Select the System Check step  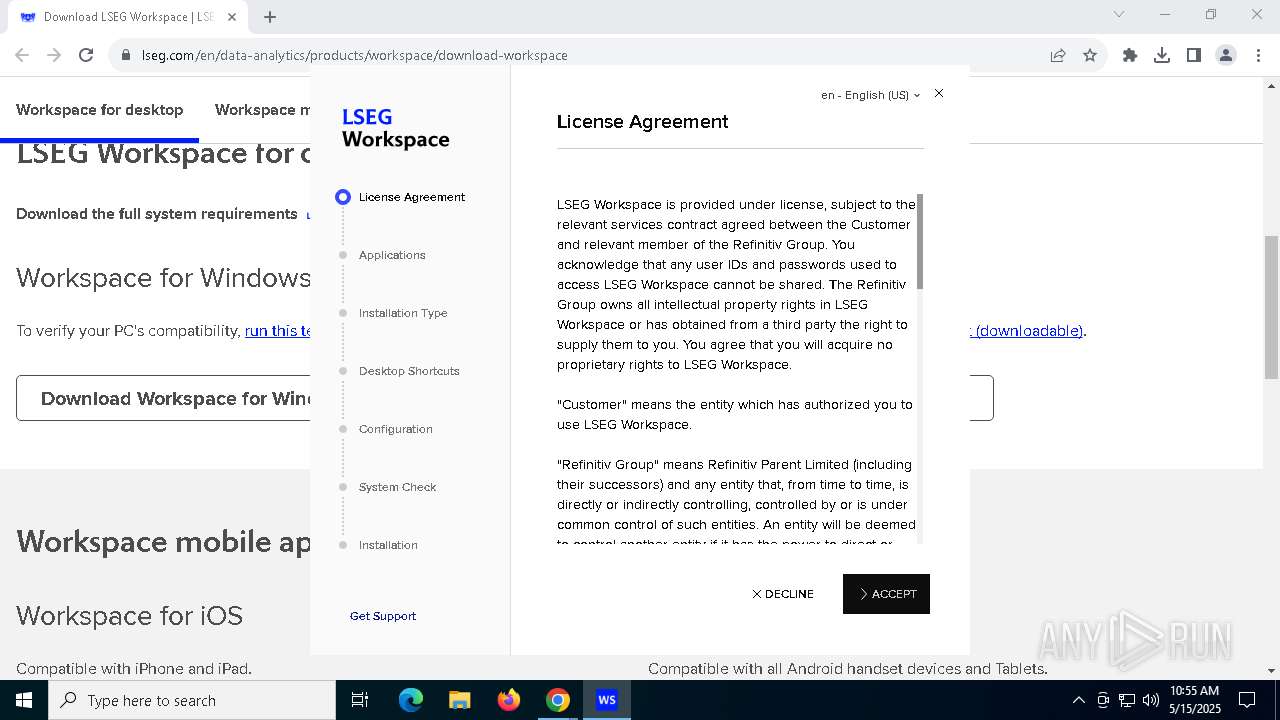click(388, 487)
